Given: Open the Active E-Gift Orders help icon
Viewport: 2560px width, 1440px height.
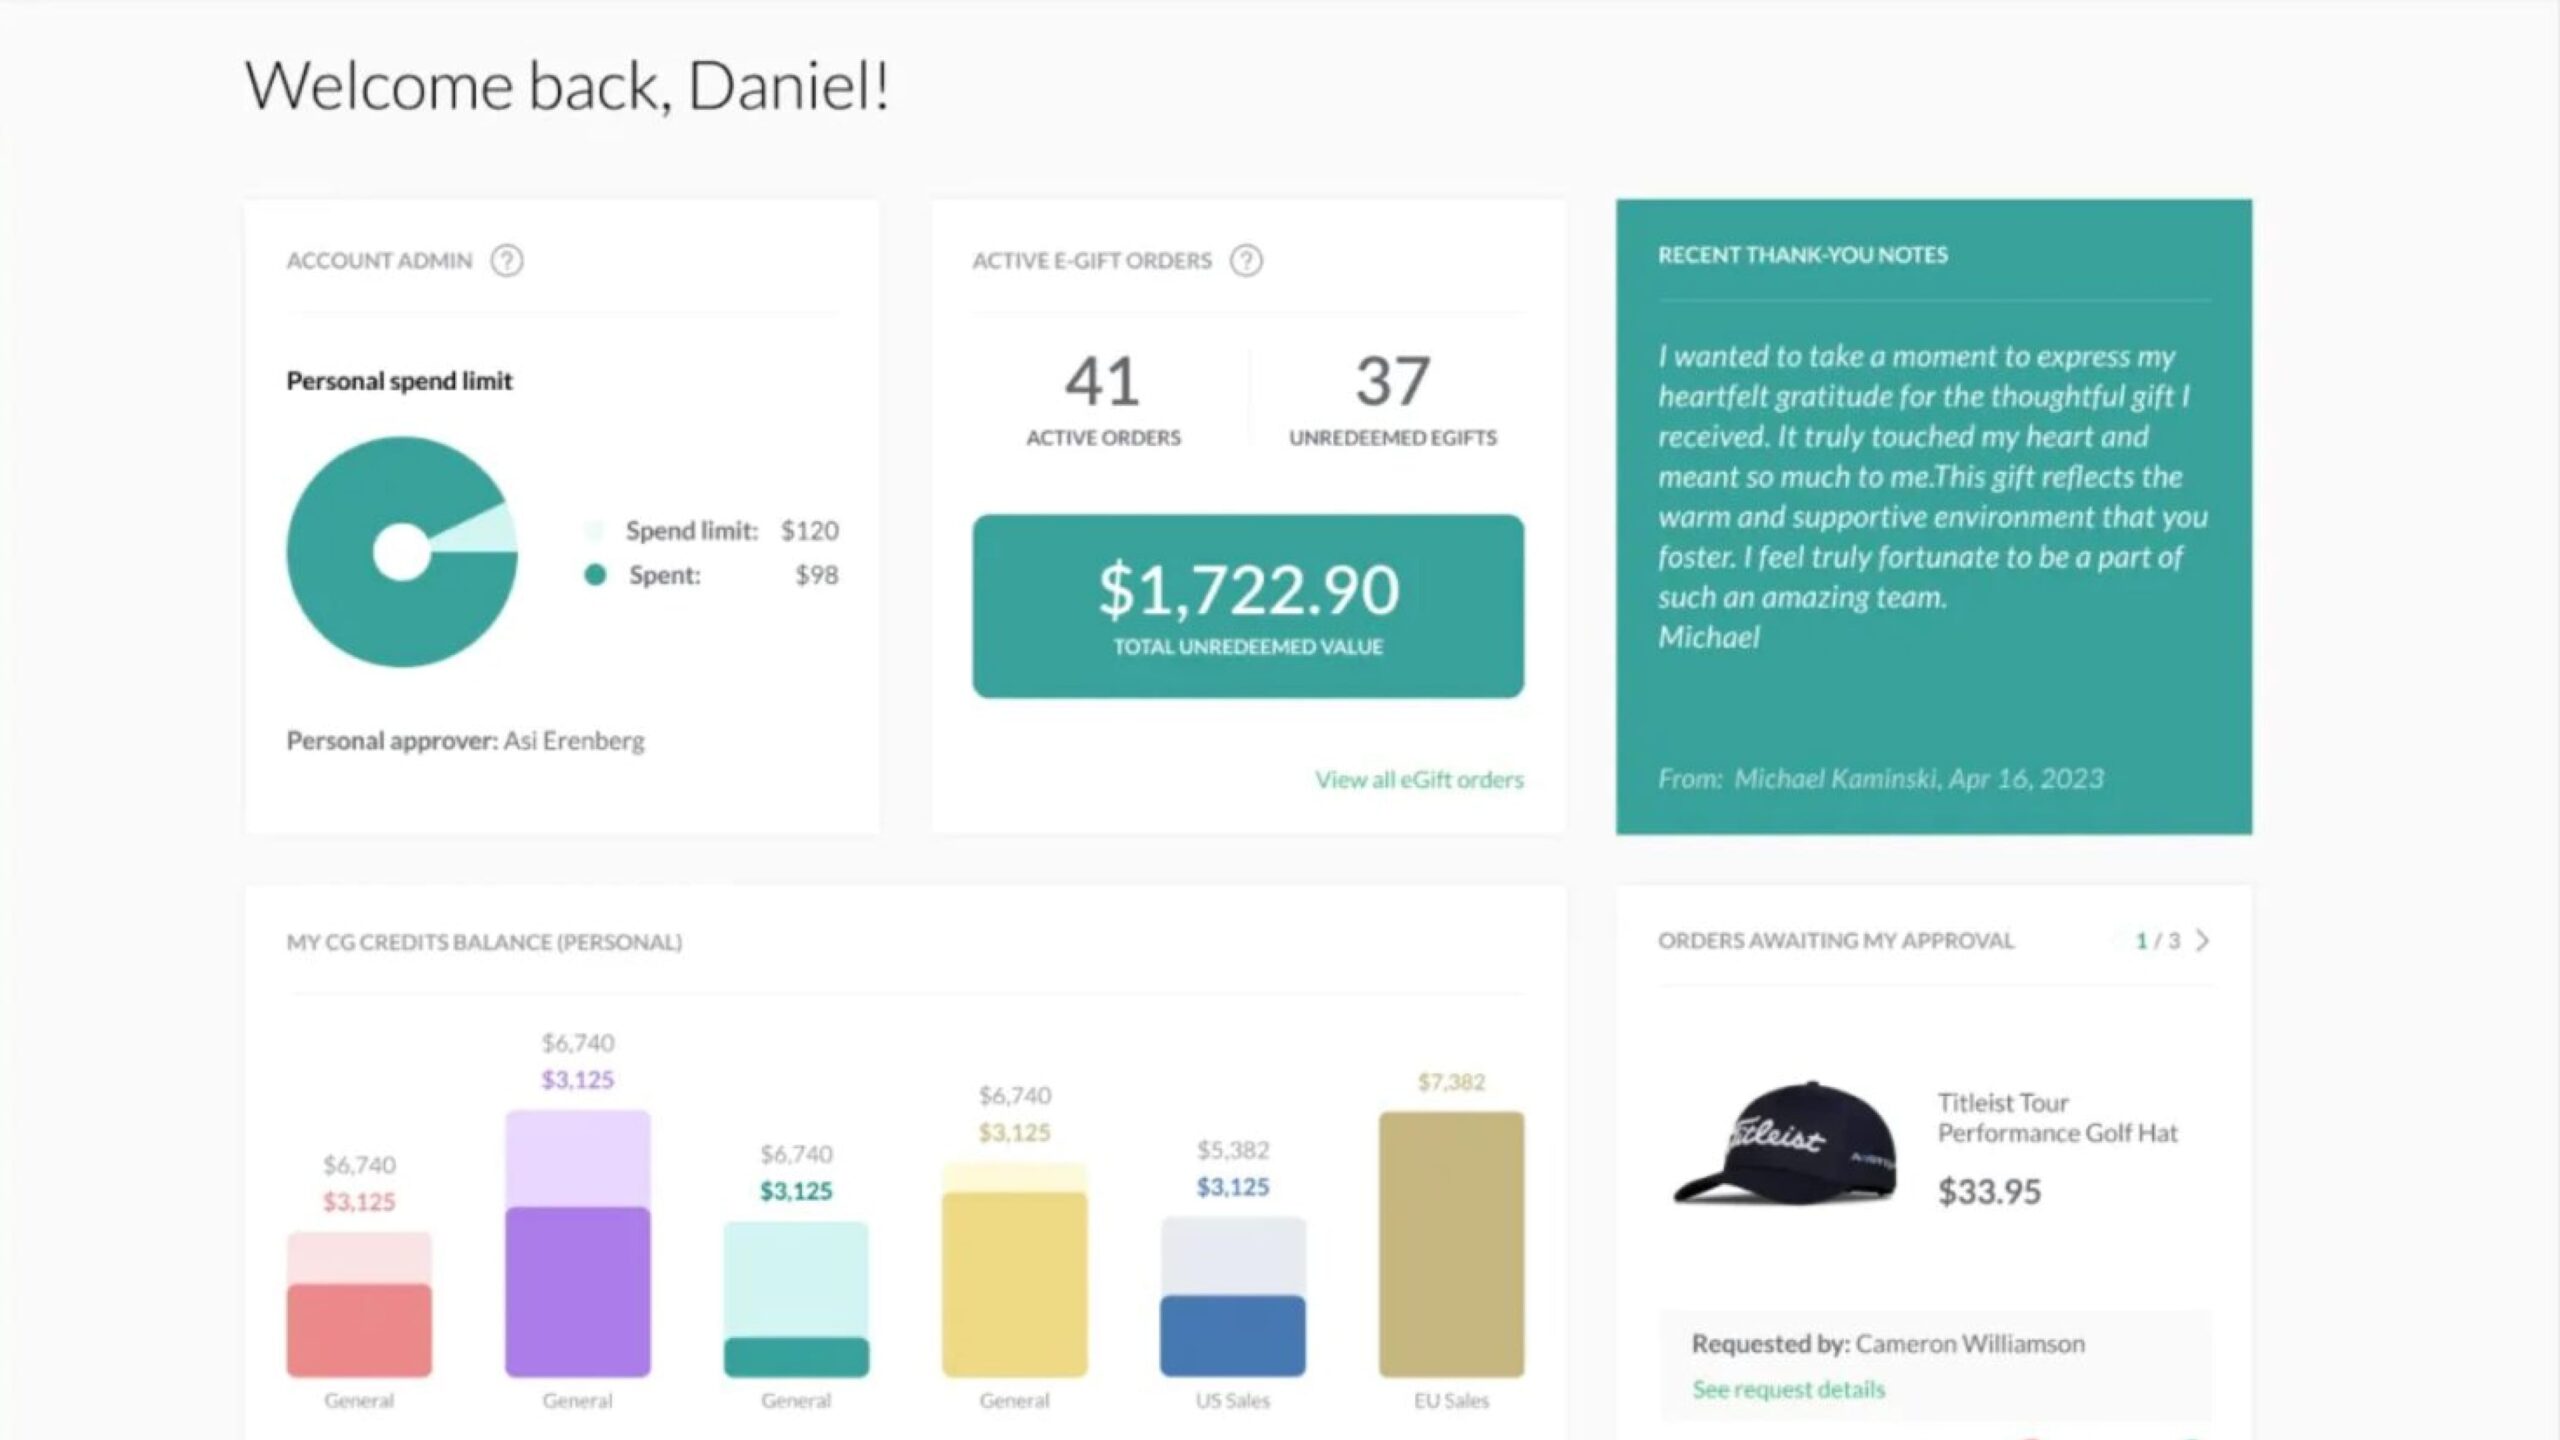Looking at the screenshot, I should click(1246, 261).
